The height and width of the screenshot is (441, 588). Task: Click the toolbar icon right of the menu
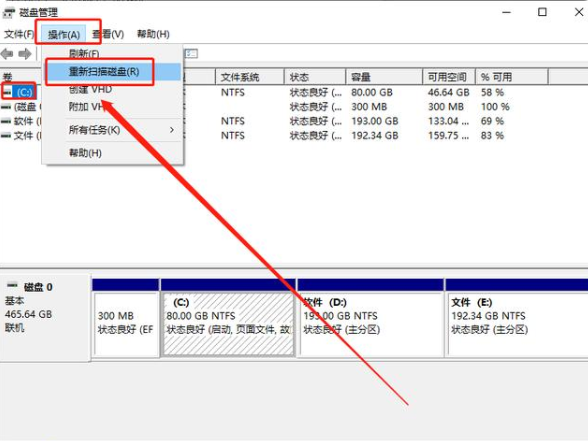point(191,54)
